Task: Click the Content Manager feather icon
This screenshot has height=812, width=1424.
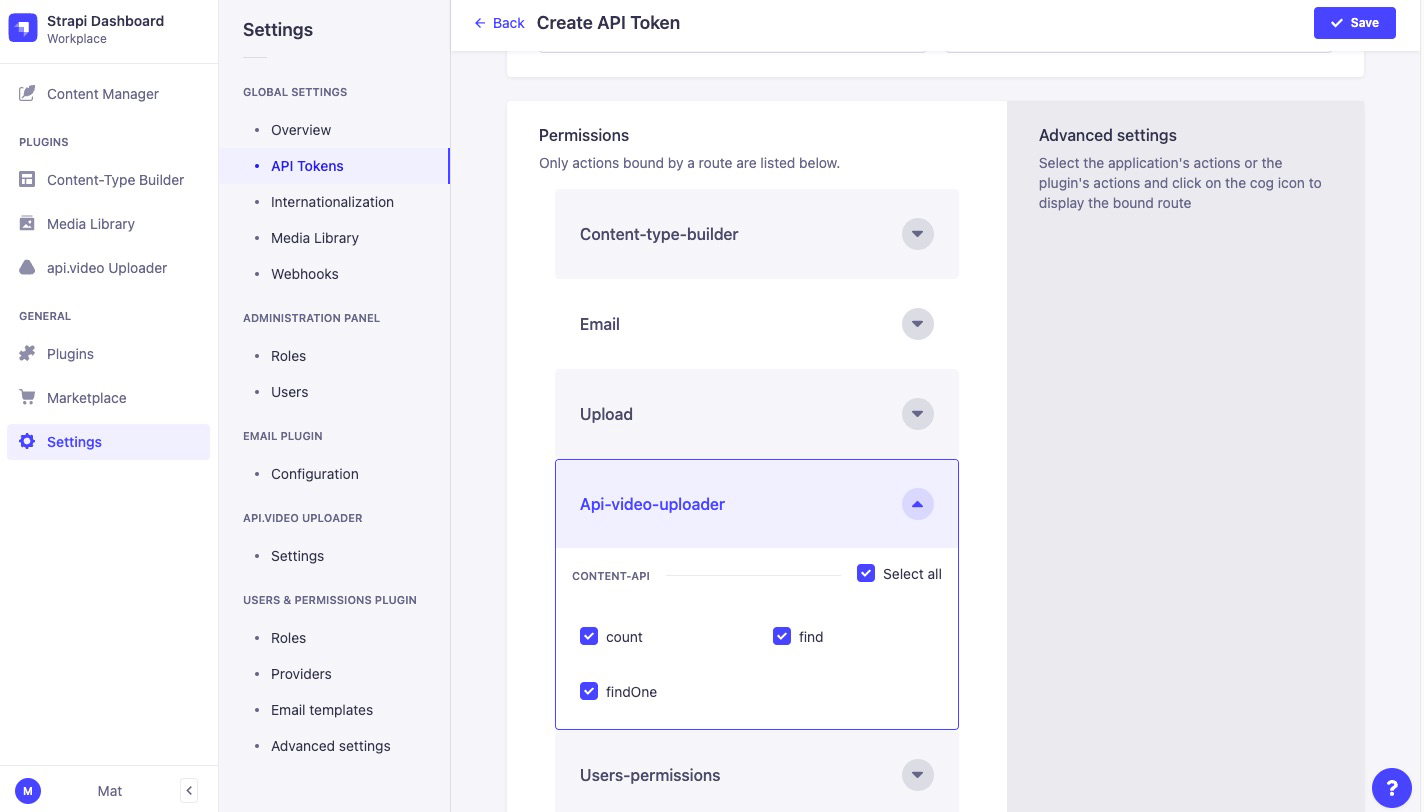Action: point(27,94)
